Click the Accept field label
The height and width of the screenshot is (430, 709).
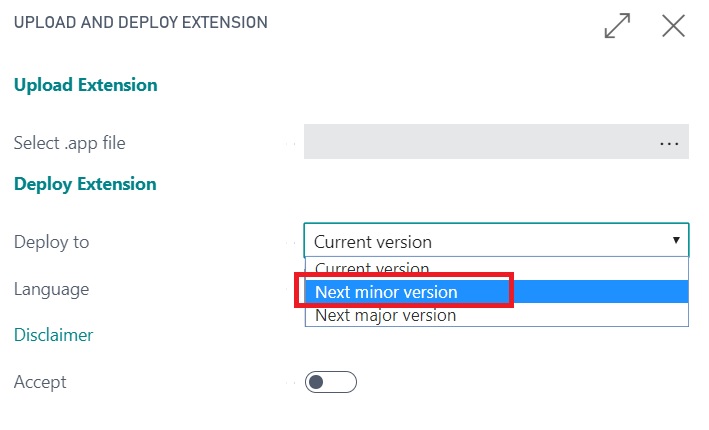pyautogui.click(x=40, y=382)
